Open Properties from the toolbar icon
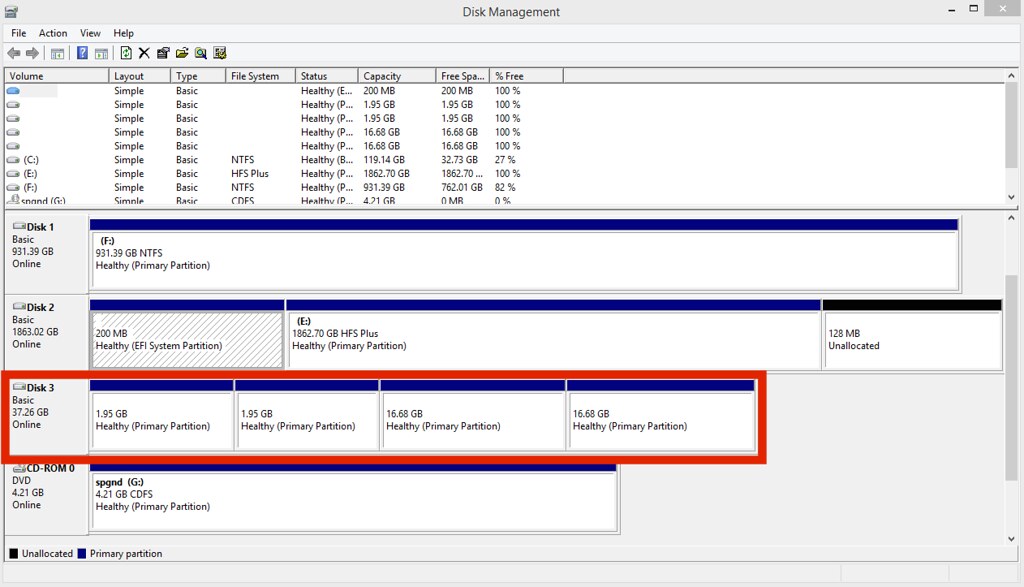 [x=163, y=54]
